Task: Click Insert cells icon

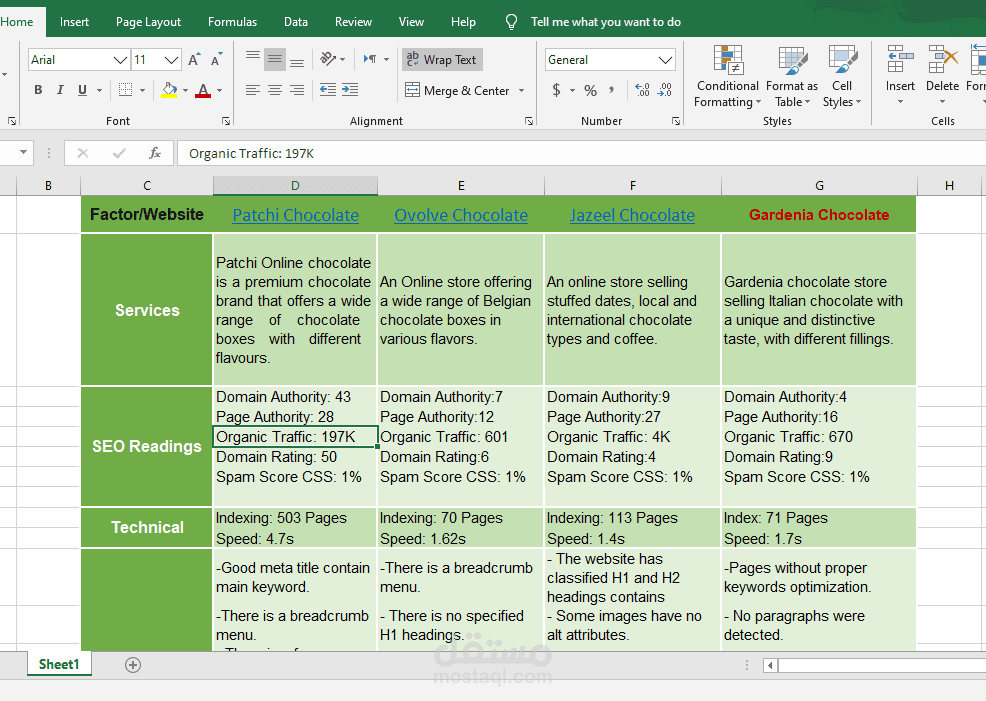Action: tap(900, 60)
